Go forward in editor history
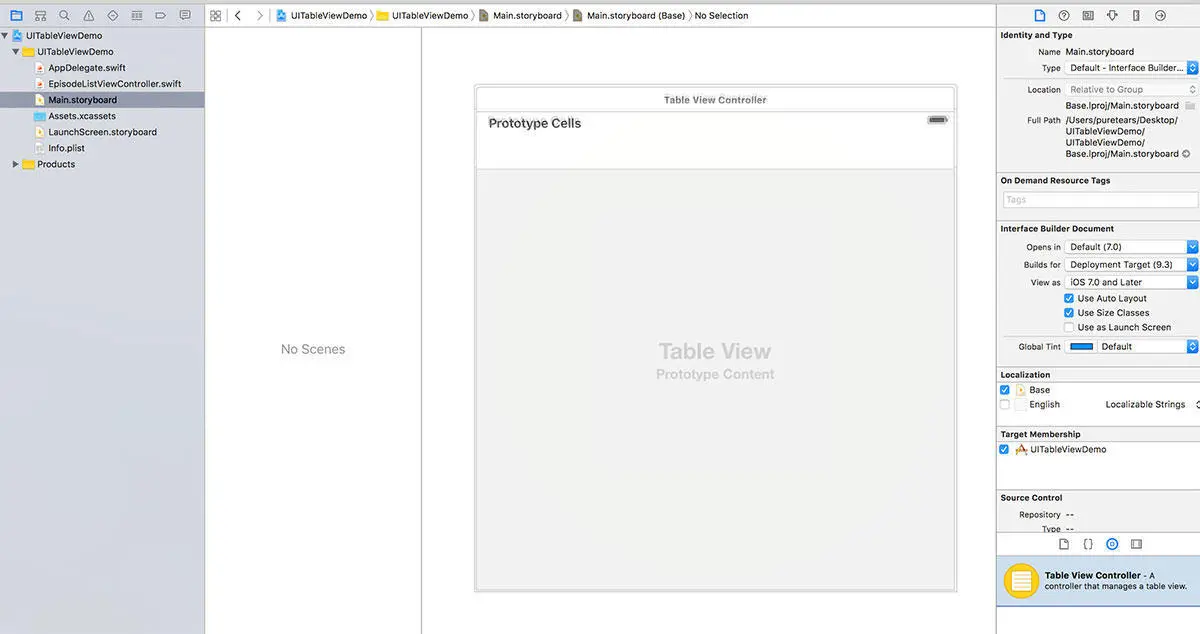The width and height of the screenshot is (1200, 634). [260, 16]
